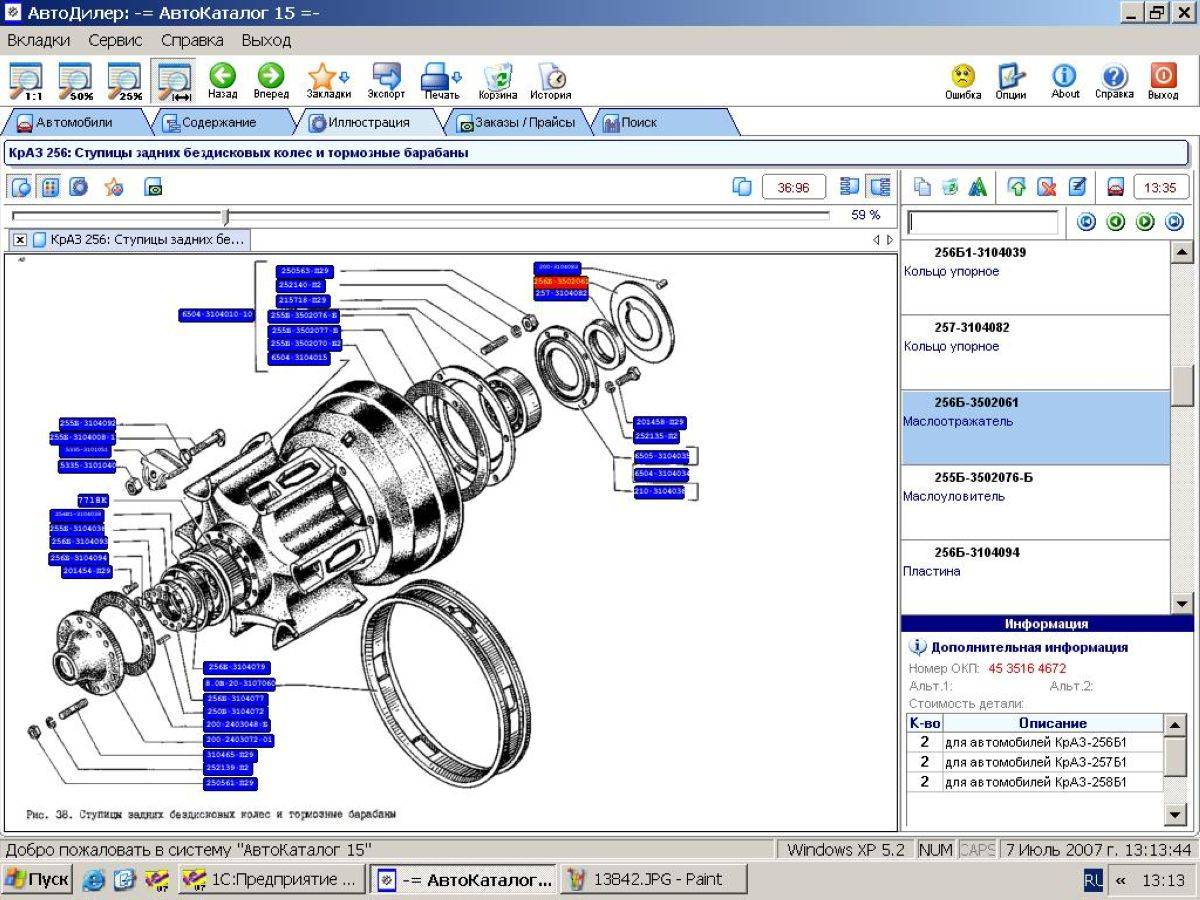Click label 6504-3104010-10 on the diagram
Viewport: 1200px width, 900px height.
[x=217, y=314]
